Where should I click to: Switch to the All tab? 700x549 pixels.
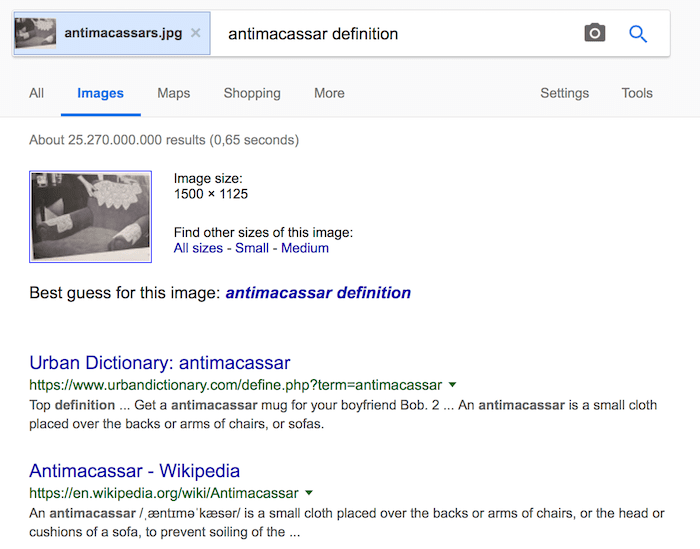(37, 93)
